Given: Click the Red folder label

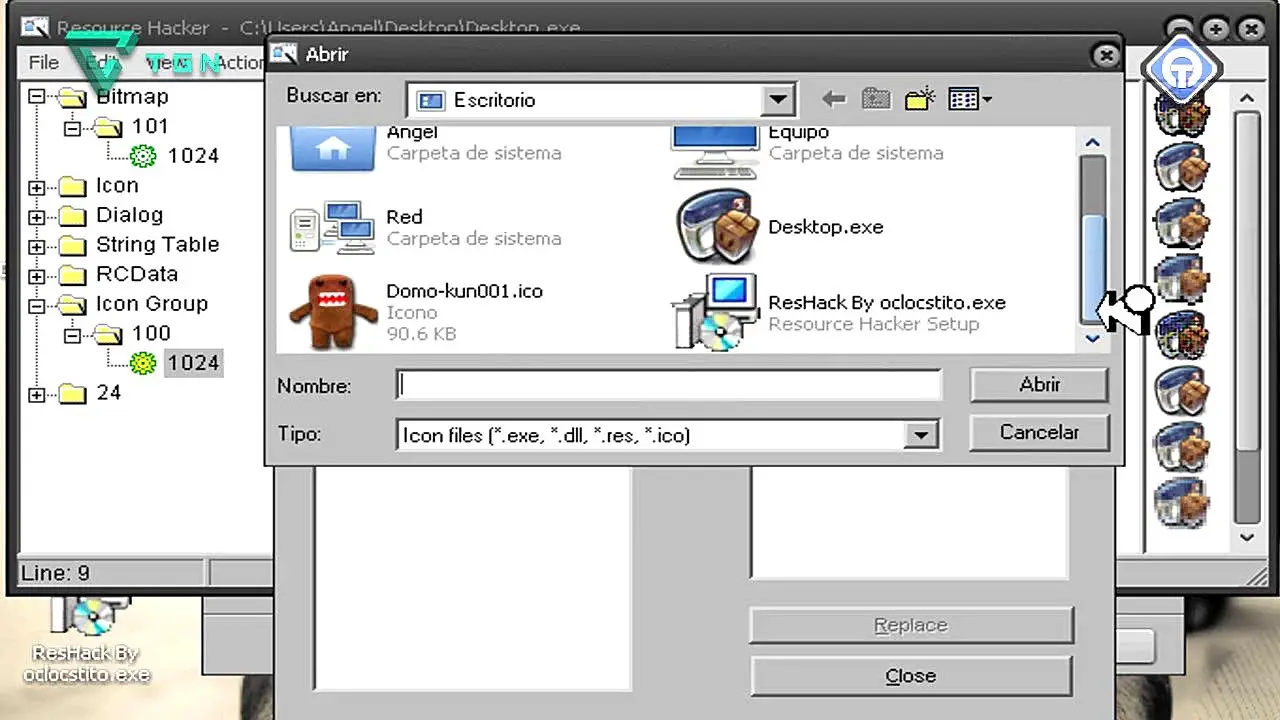Looking at the screenshot, I should click(404, 217).
